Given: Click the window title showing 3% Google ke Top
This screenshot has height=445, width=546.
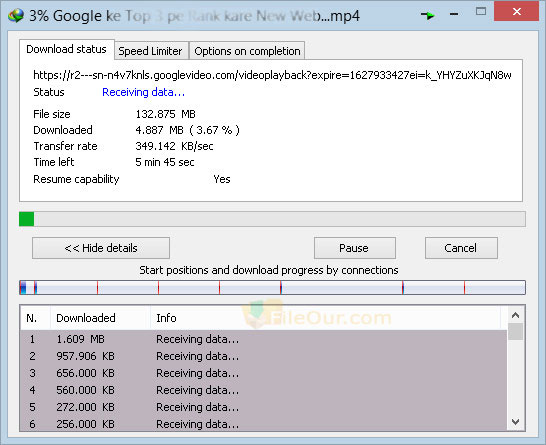Looking at the screenshot, I should click(x=194, y=16).
